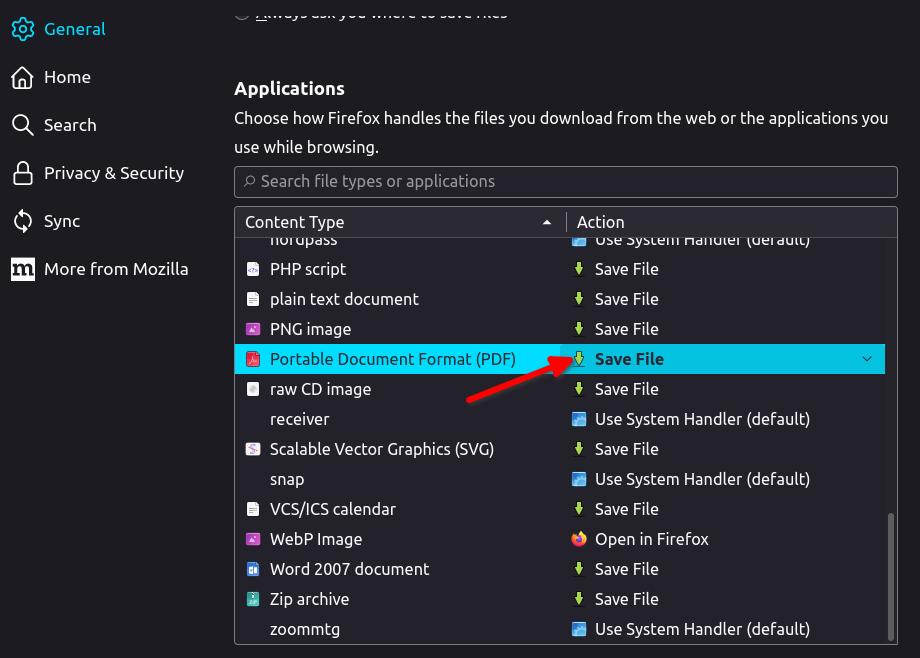Expand the PDF action dropdown chevron
Viewport: 920px width, 658px height.
click(x=867, y=359)
